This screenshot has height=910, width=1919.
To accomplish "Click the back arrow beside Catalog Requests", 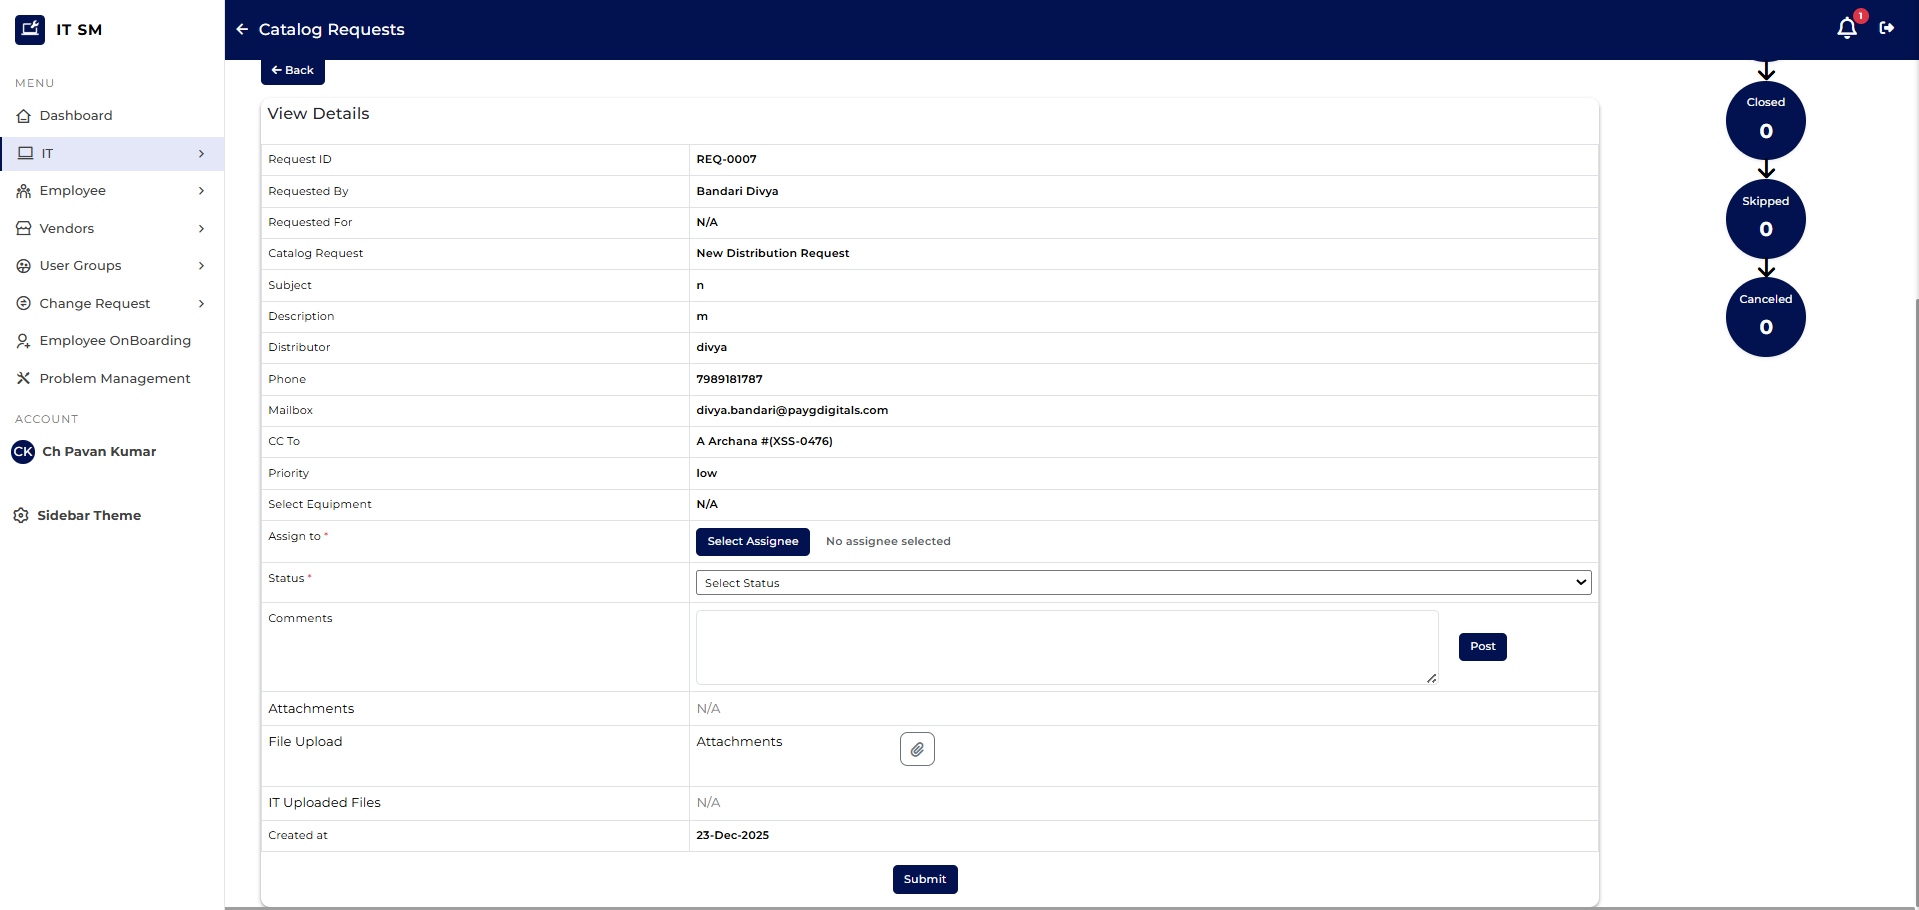I will 242,30.
